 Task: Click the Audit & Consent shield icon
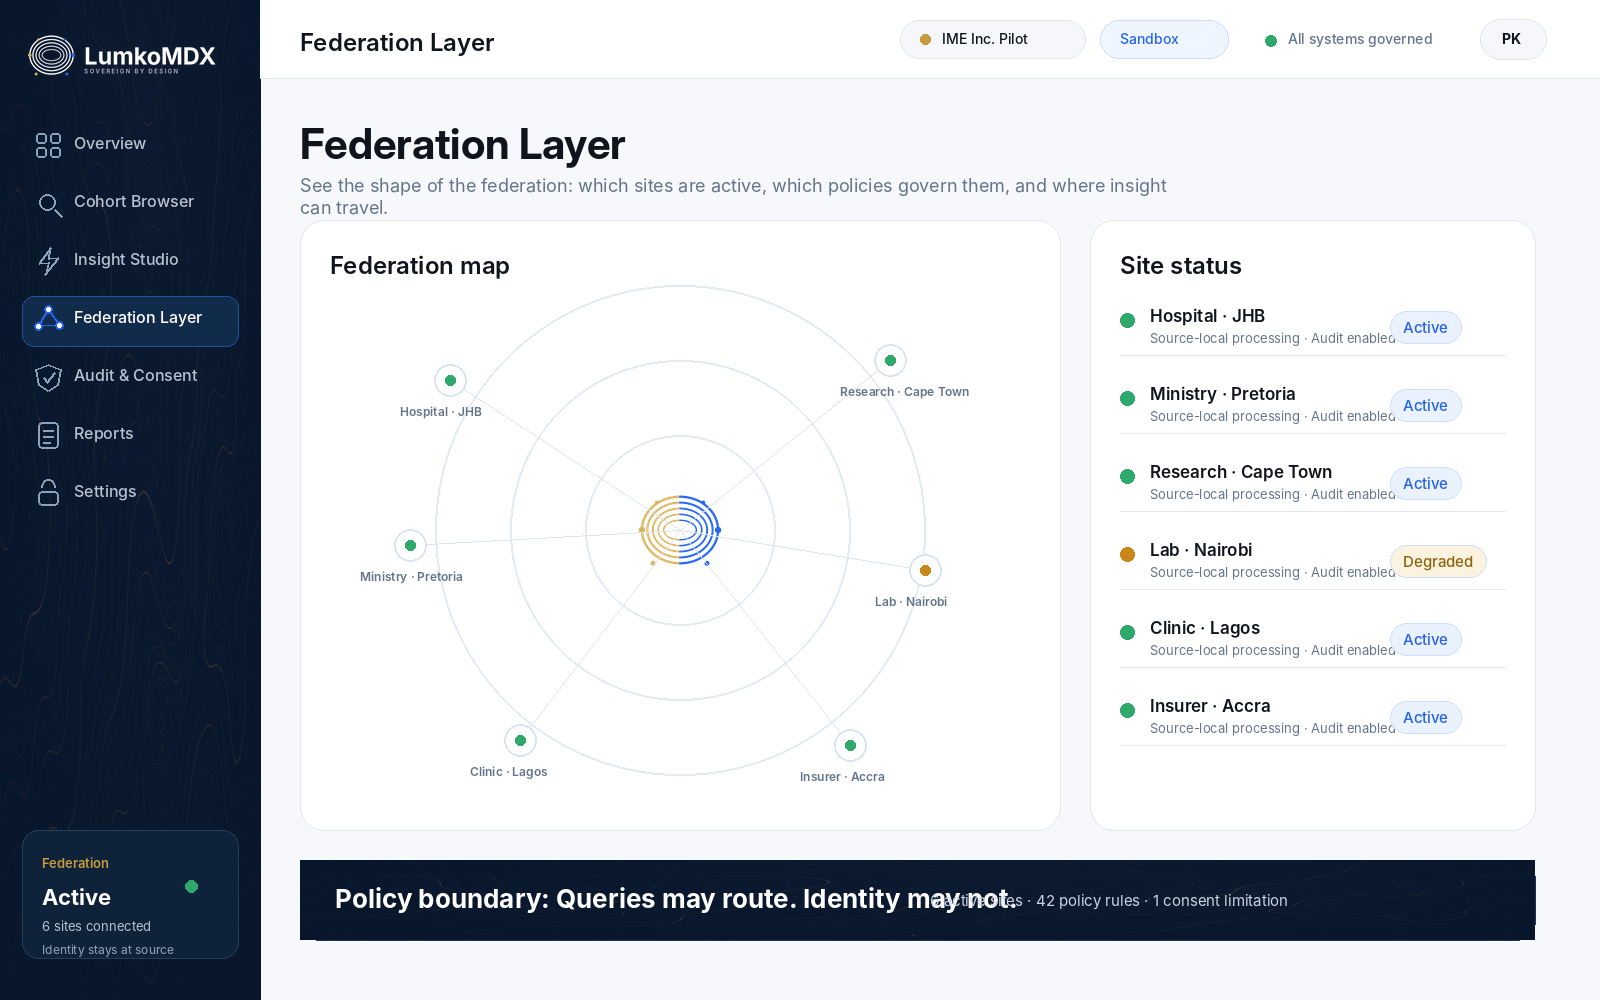coord(48,377)
